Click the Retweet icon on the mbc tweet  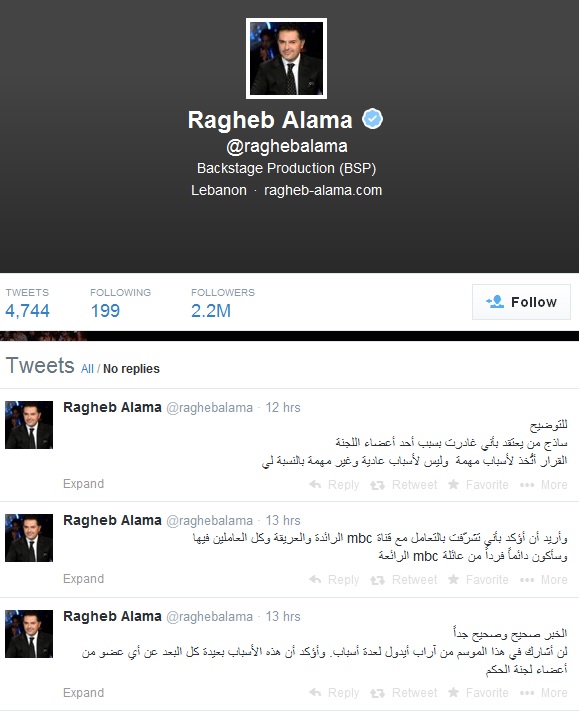click(377, 580)
